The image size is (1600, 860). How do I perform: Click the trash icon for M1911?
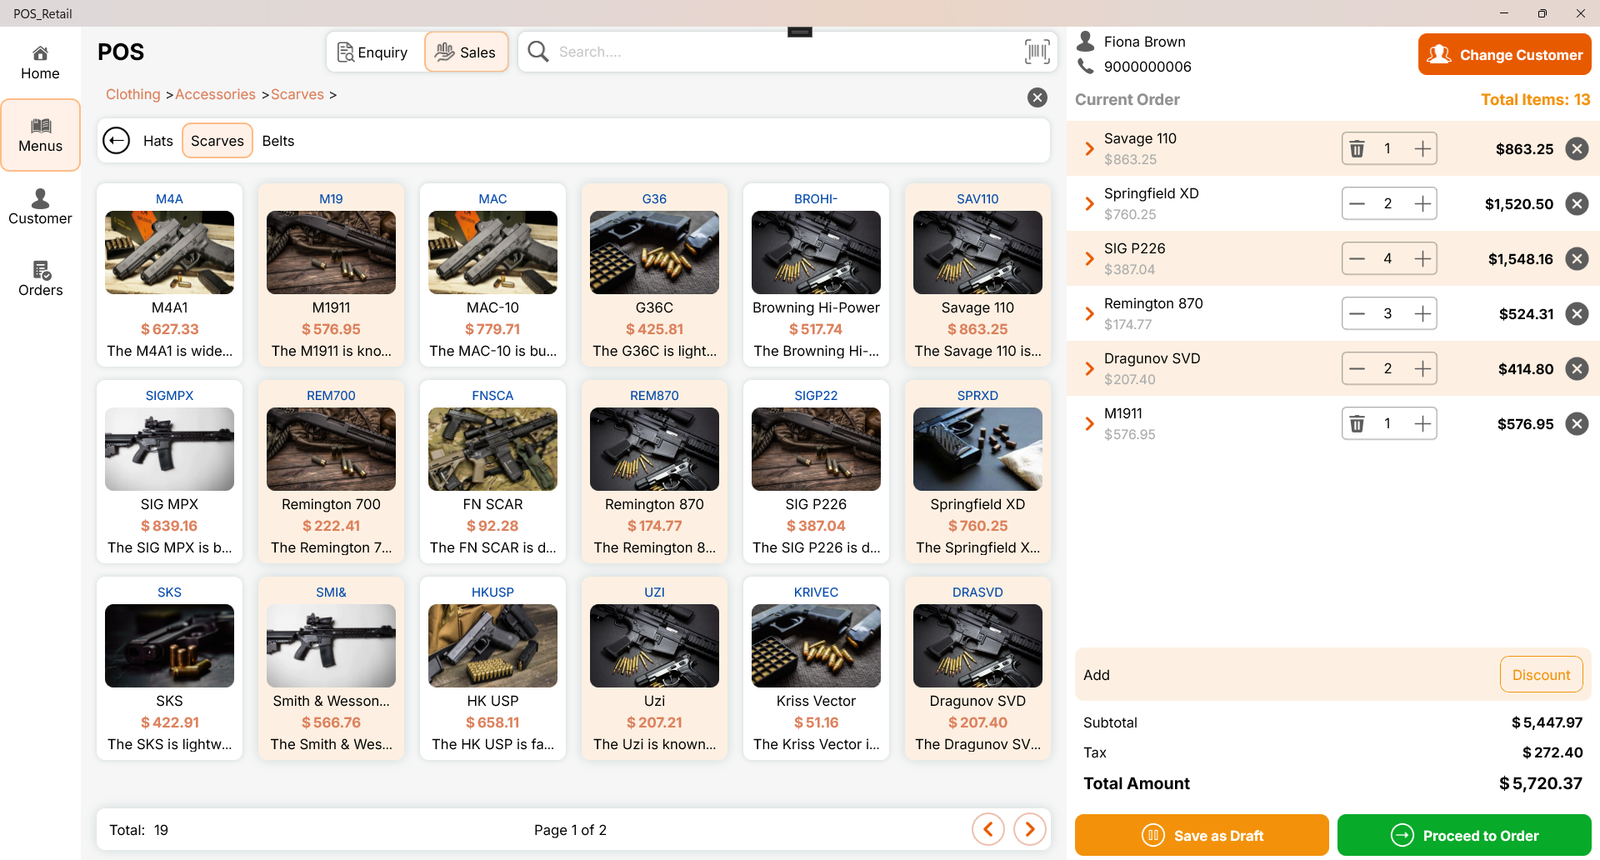1357,424
